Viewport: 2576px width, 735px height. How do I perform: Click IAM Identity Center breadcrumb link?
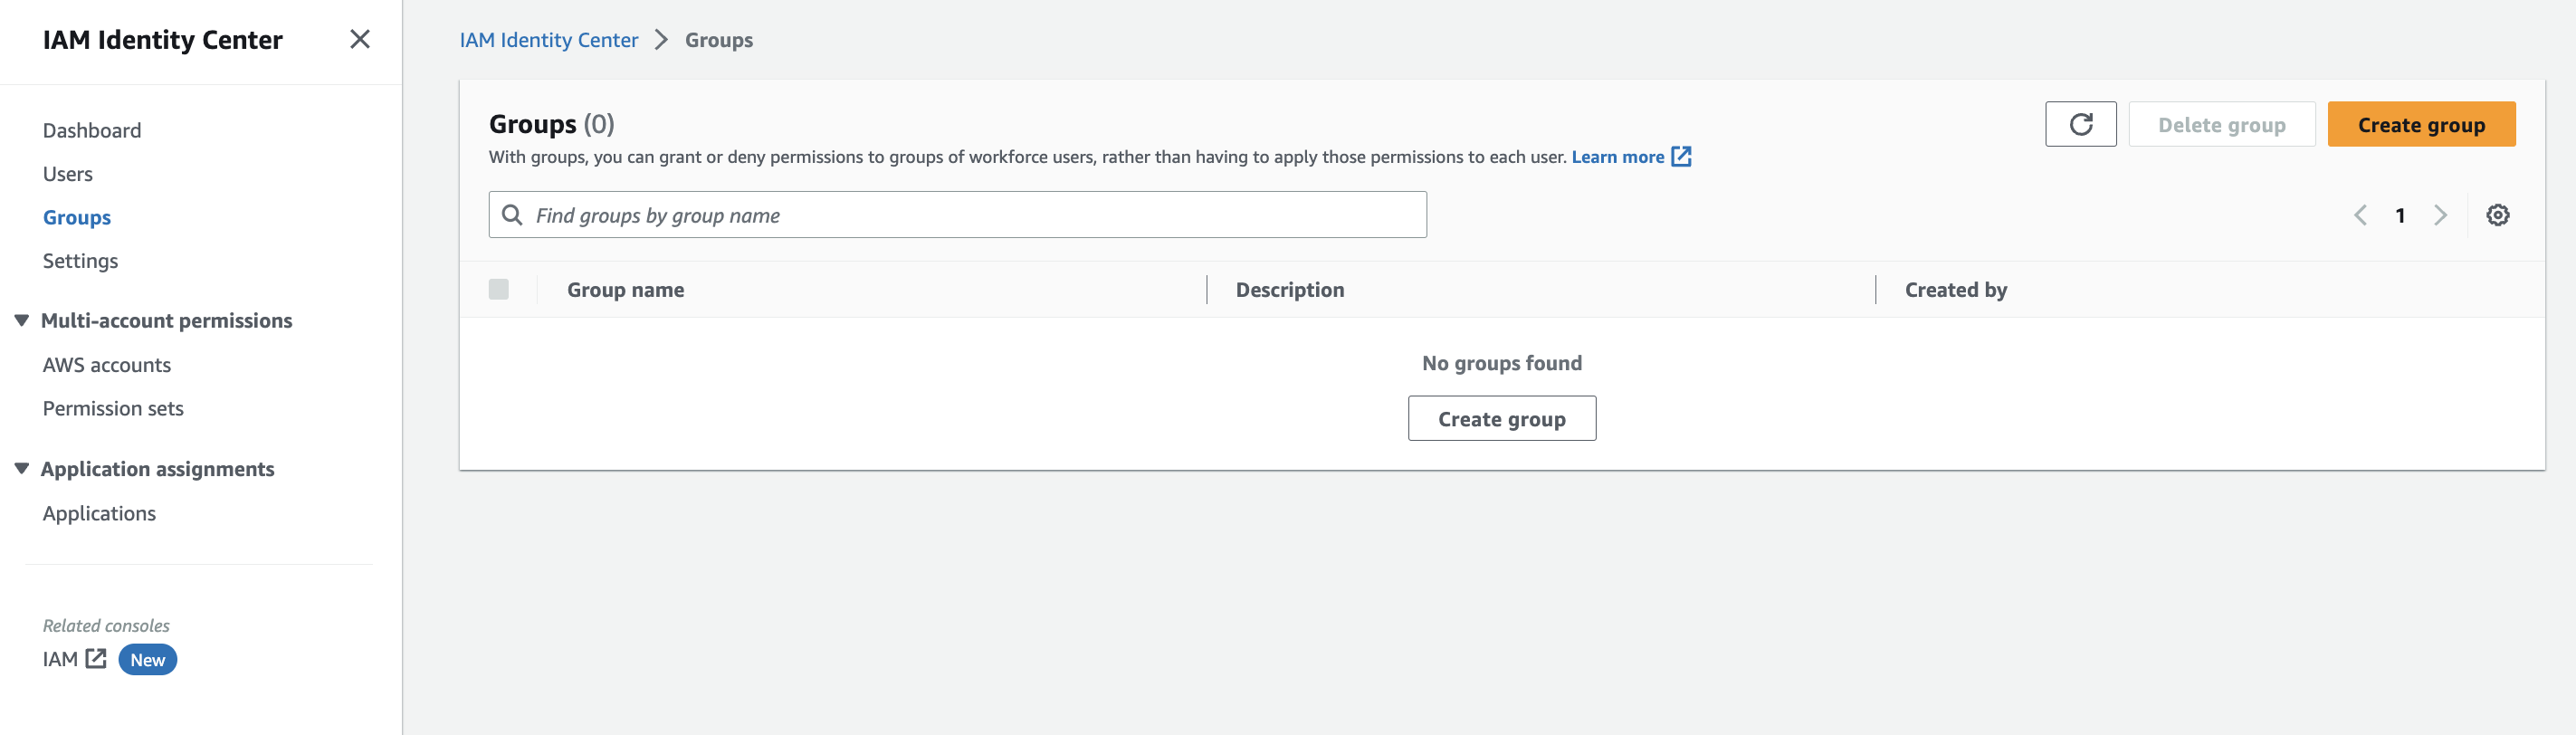click(549, 40)
